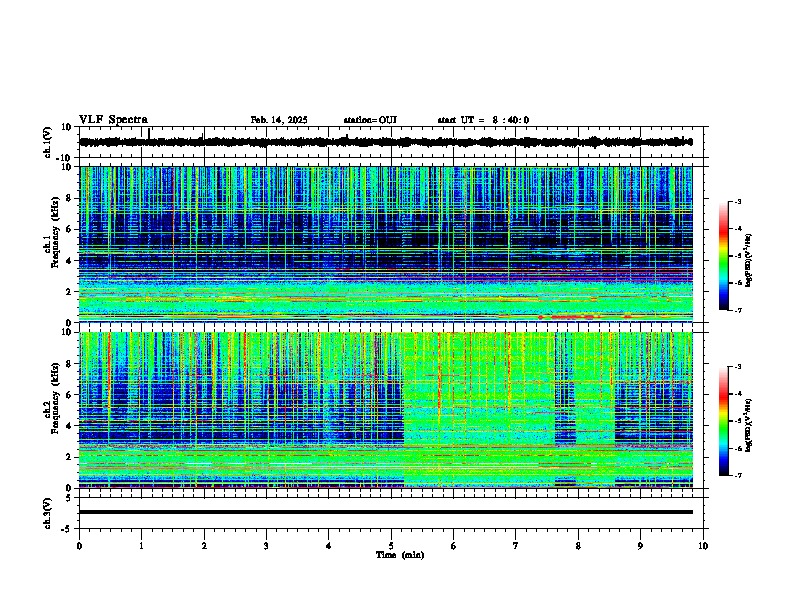Image resolution: width=792 pixels, height=612 pixels.
Task: Click the ch.2 "Frequency (kHz)" axis label
Action: tap(56, 398)
